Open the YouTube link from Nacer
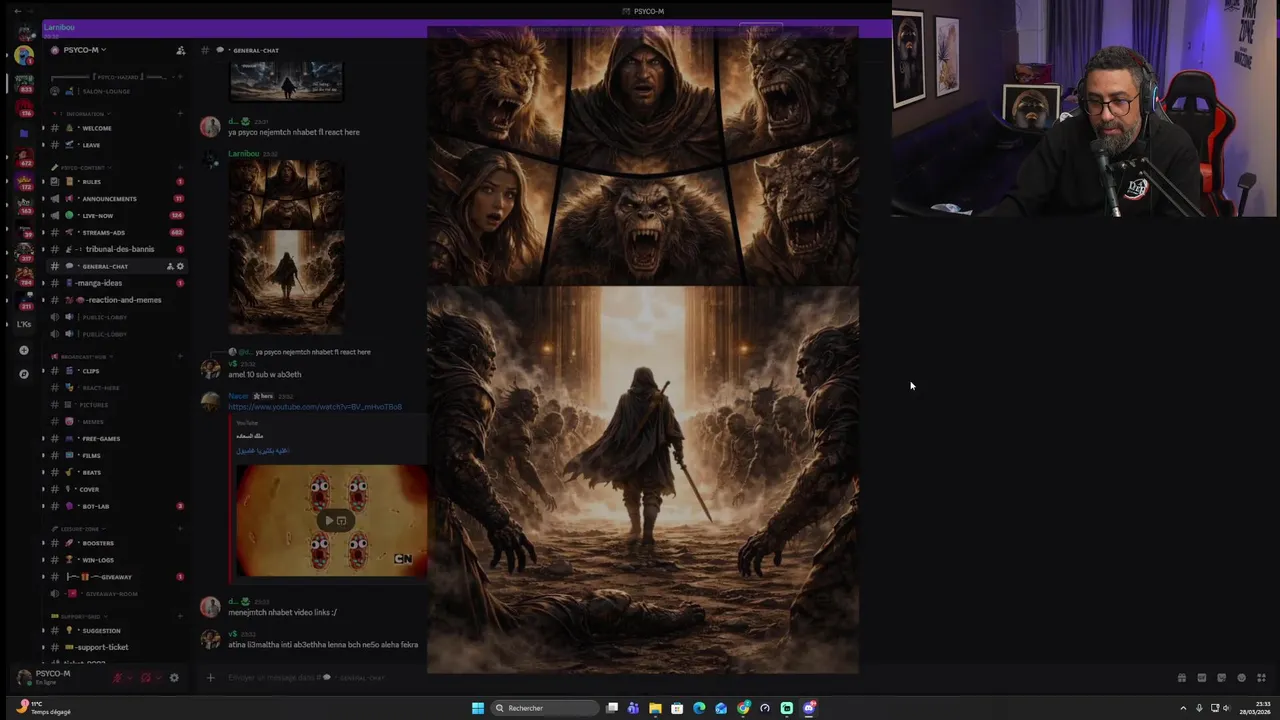The image size is (1280, 720). pos(314,407)
